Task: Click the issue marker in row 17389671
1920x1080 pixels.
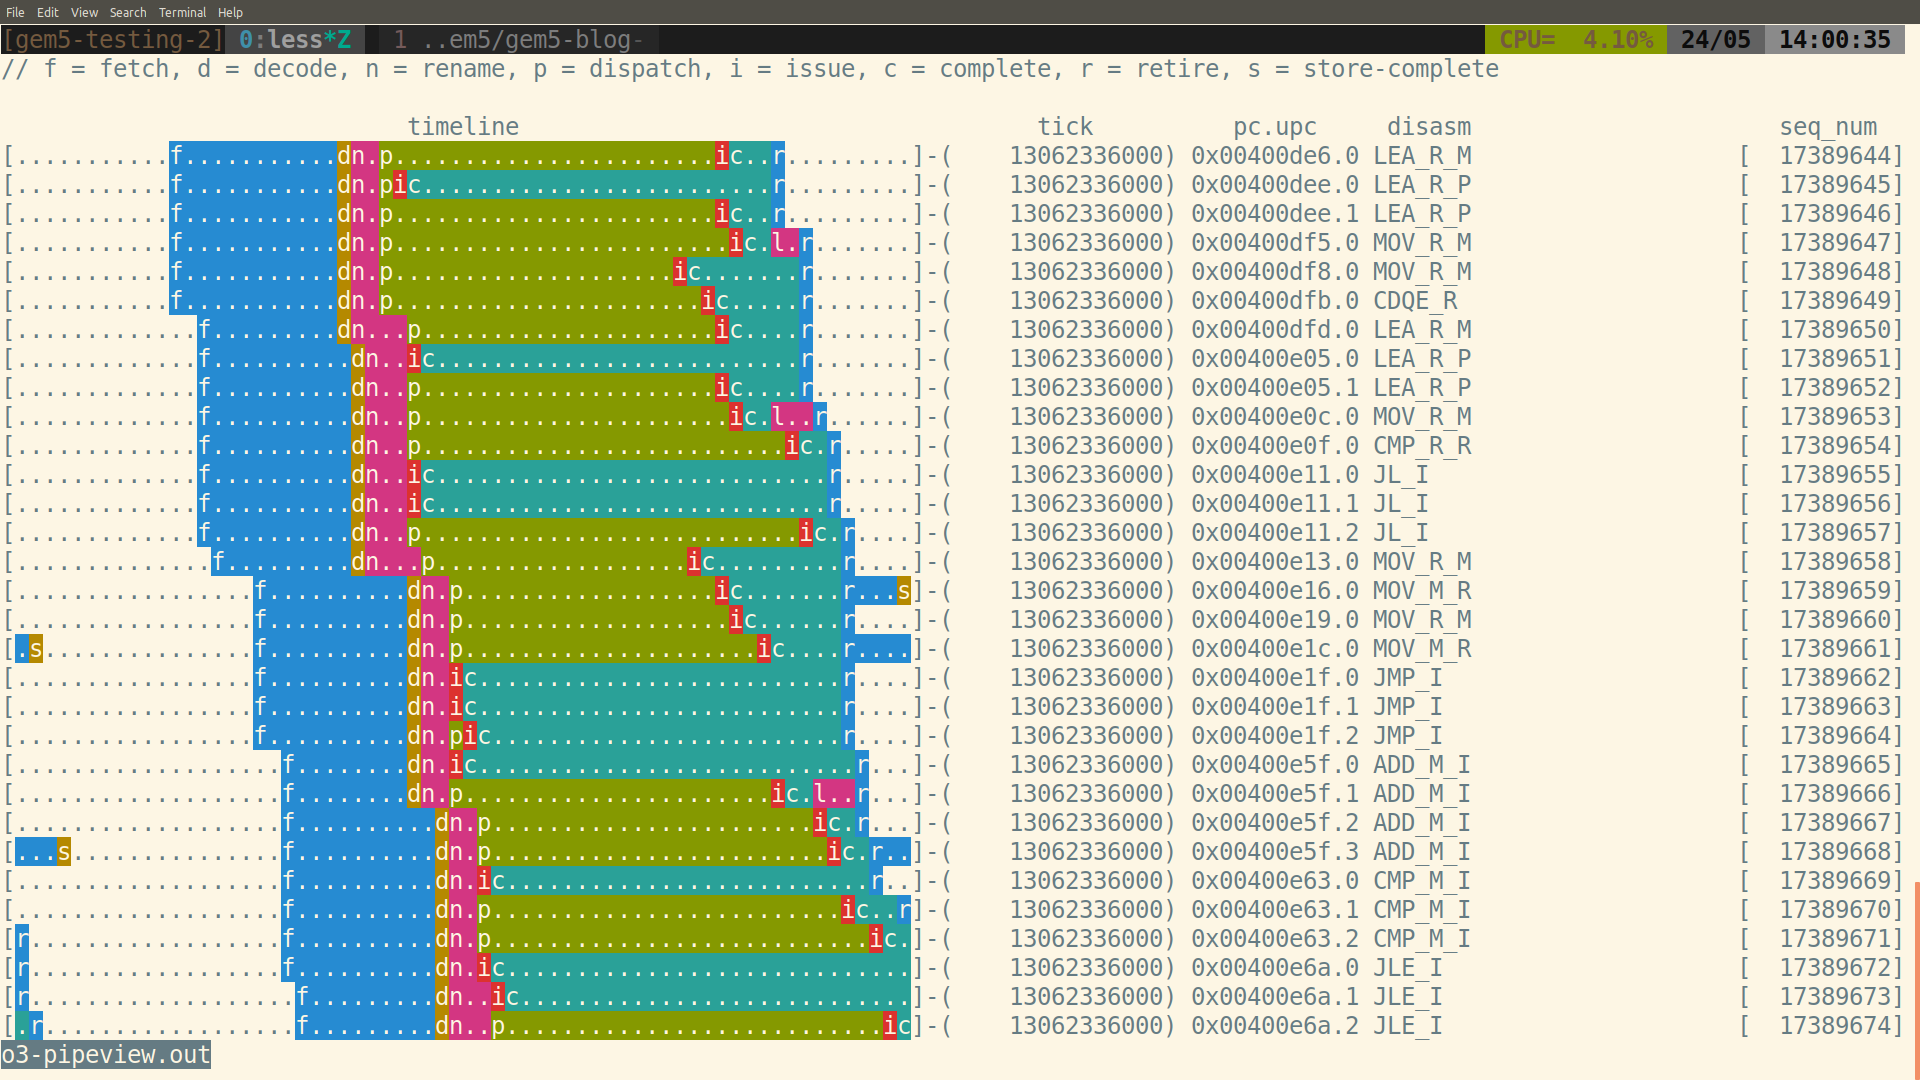Action: (876, 939)
